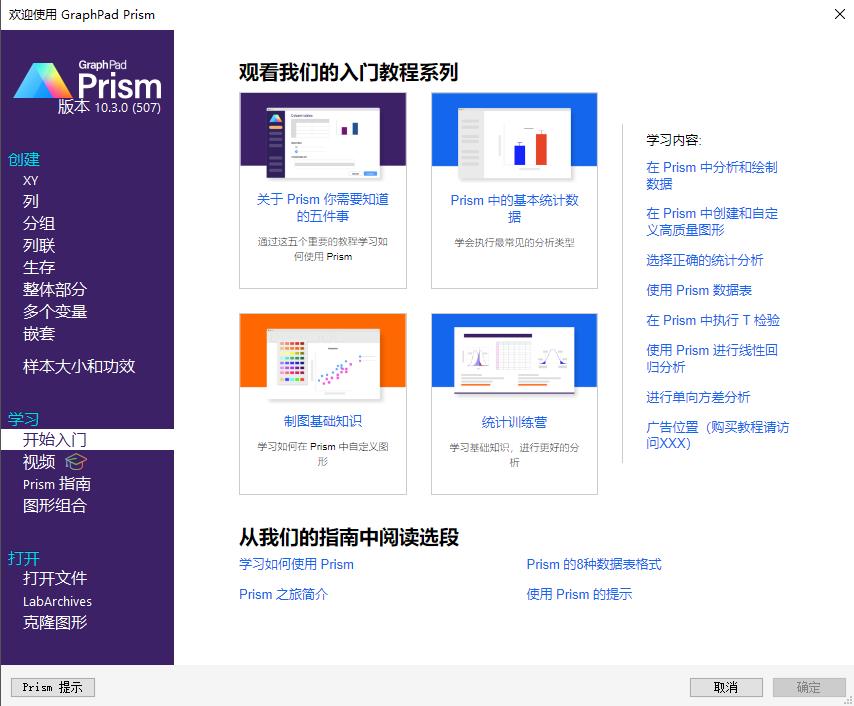Click Prism 中的基本统计数据 title link
854x706 pixels.
click(x=514, y=208)
